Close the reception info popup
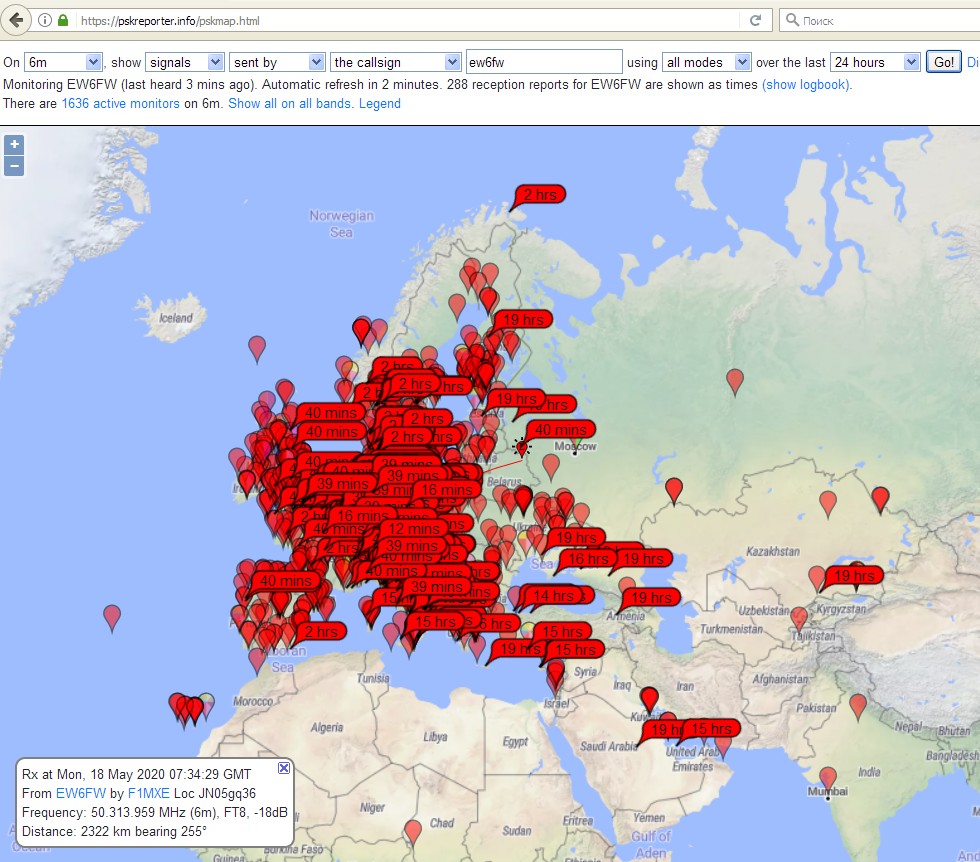The width and height of the screenshot is (980, 862). coord(283,767)
